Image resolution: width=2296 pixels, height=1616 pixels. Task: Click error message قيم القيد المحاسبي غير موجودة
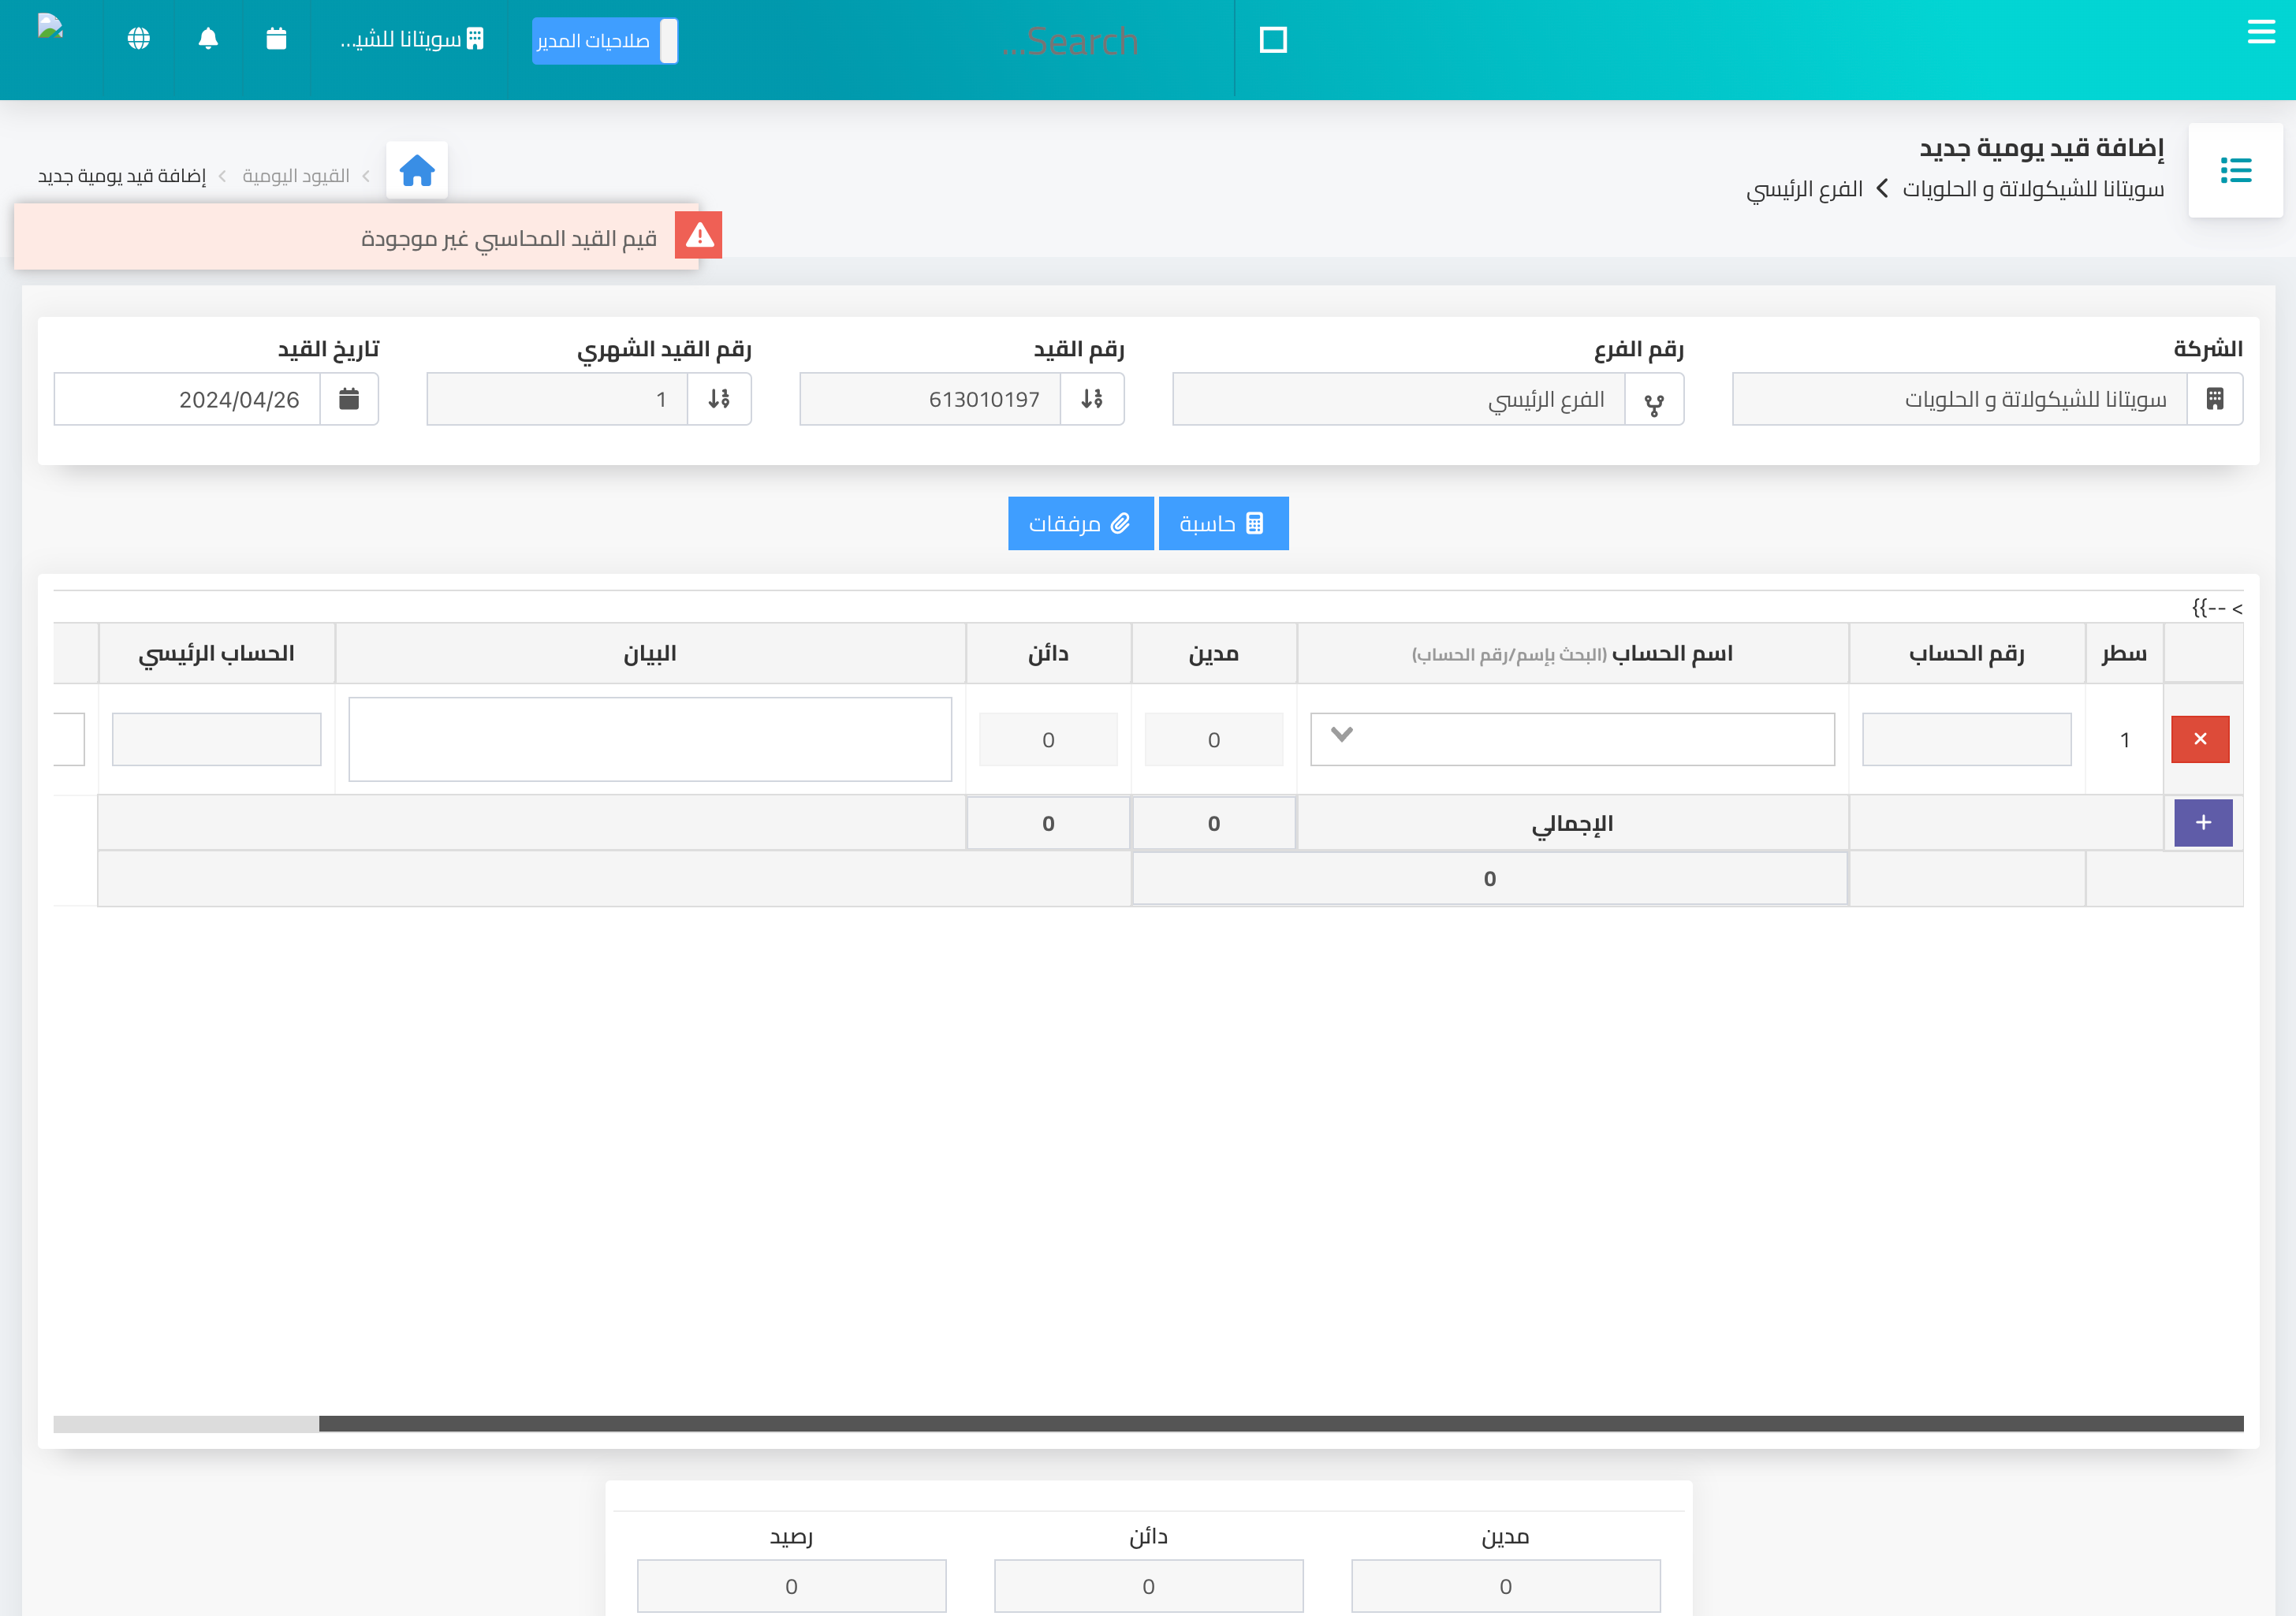(x=509, y=238)
